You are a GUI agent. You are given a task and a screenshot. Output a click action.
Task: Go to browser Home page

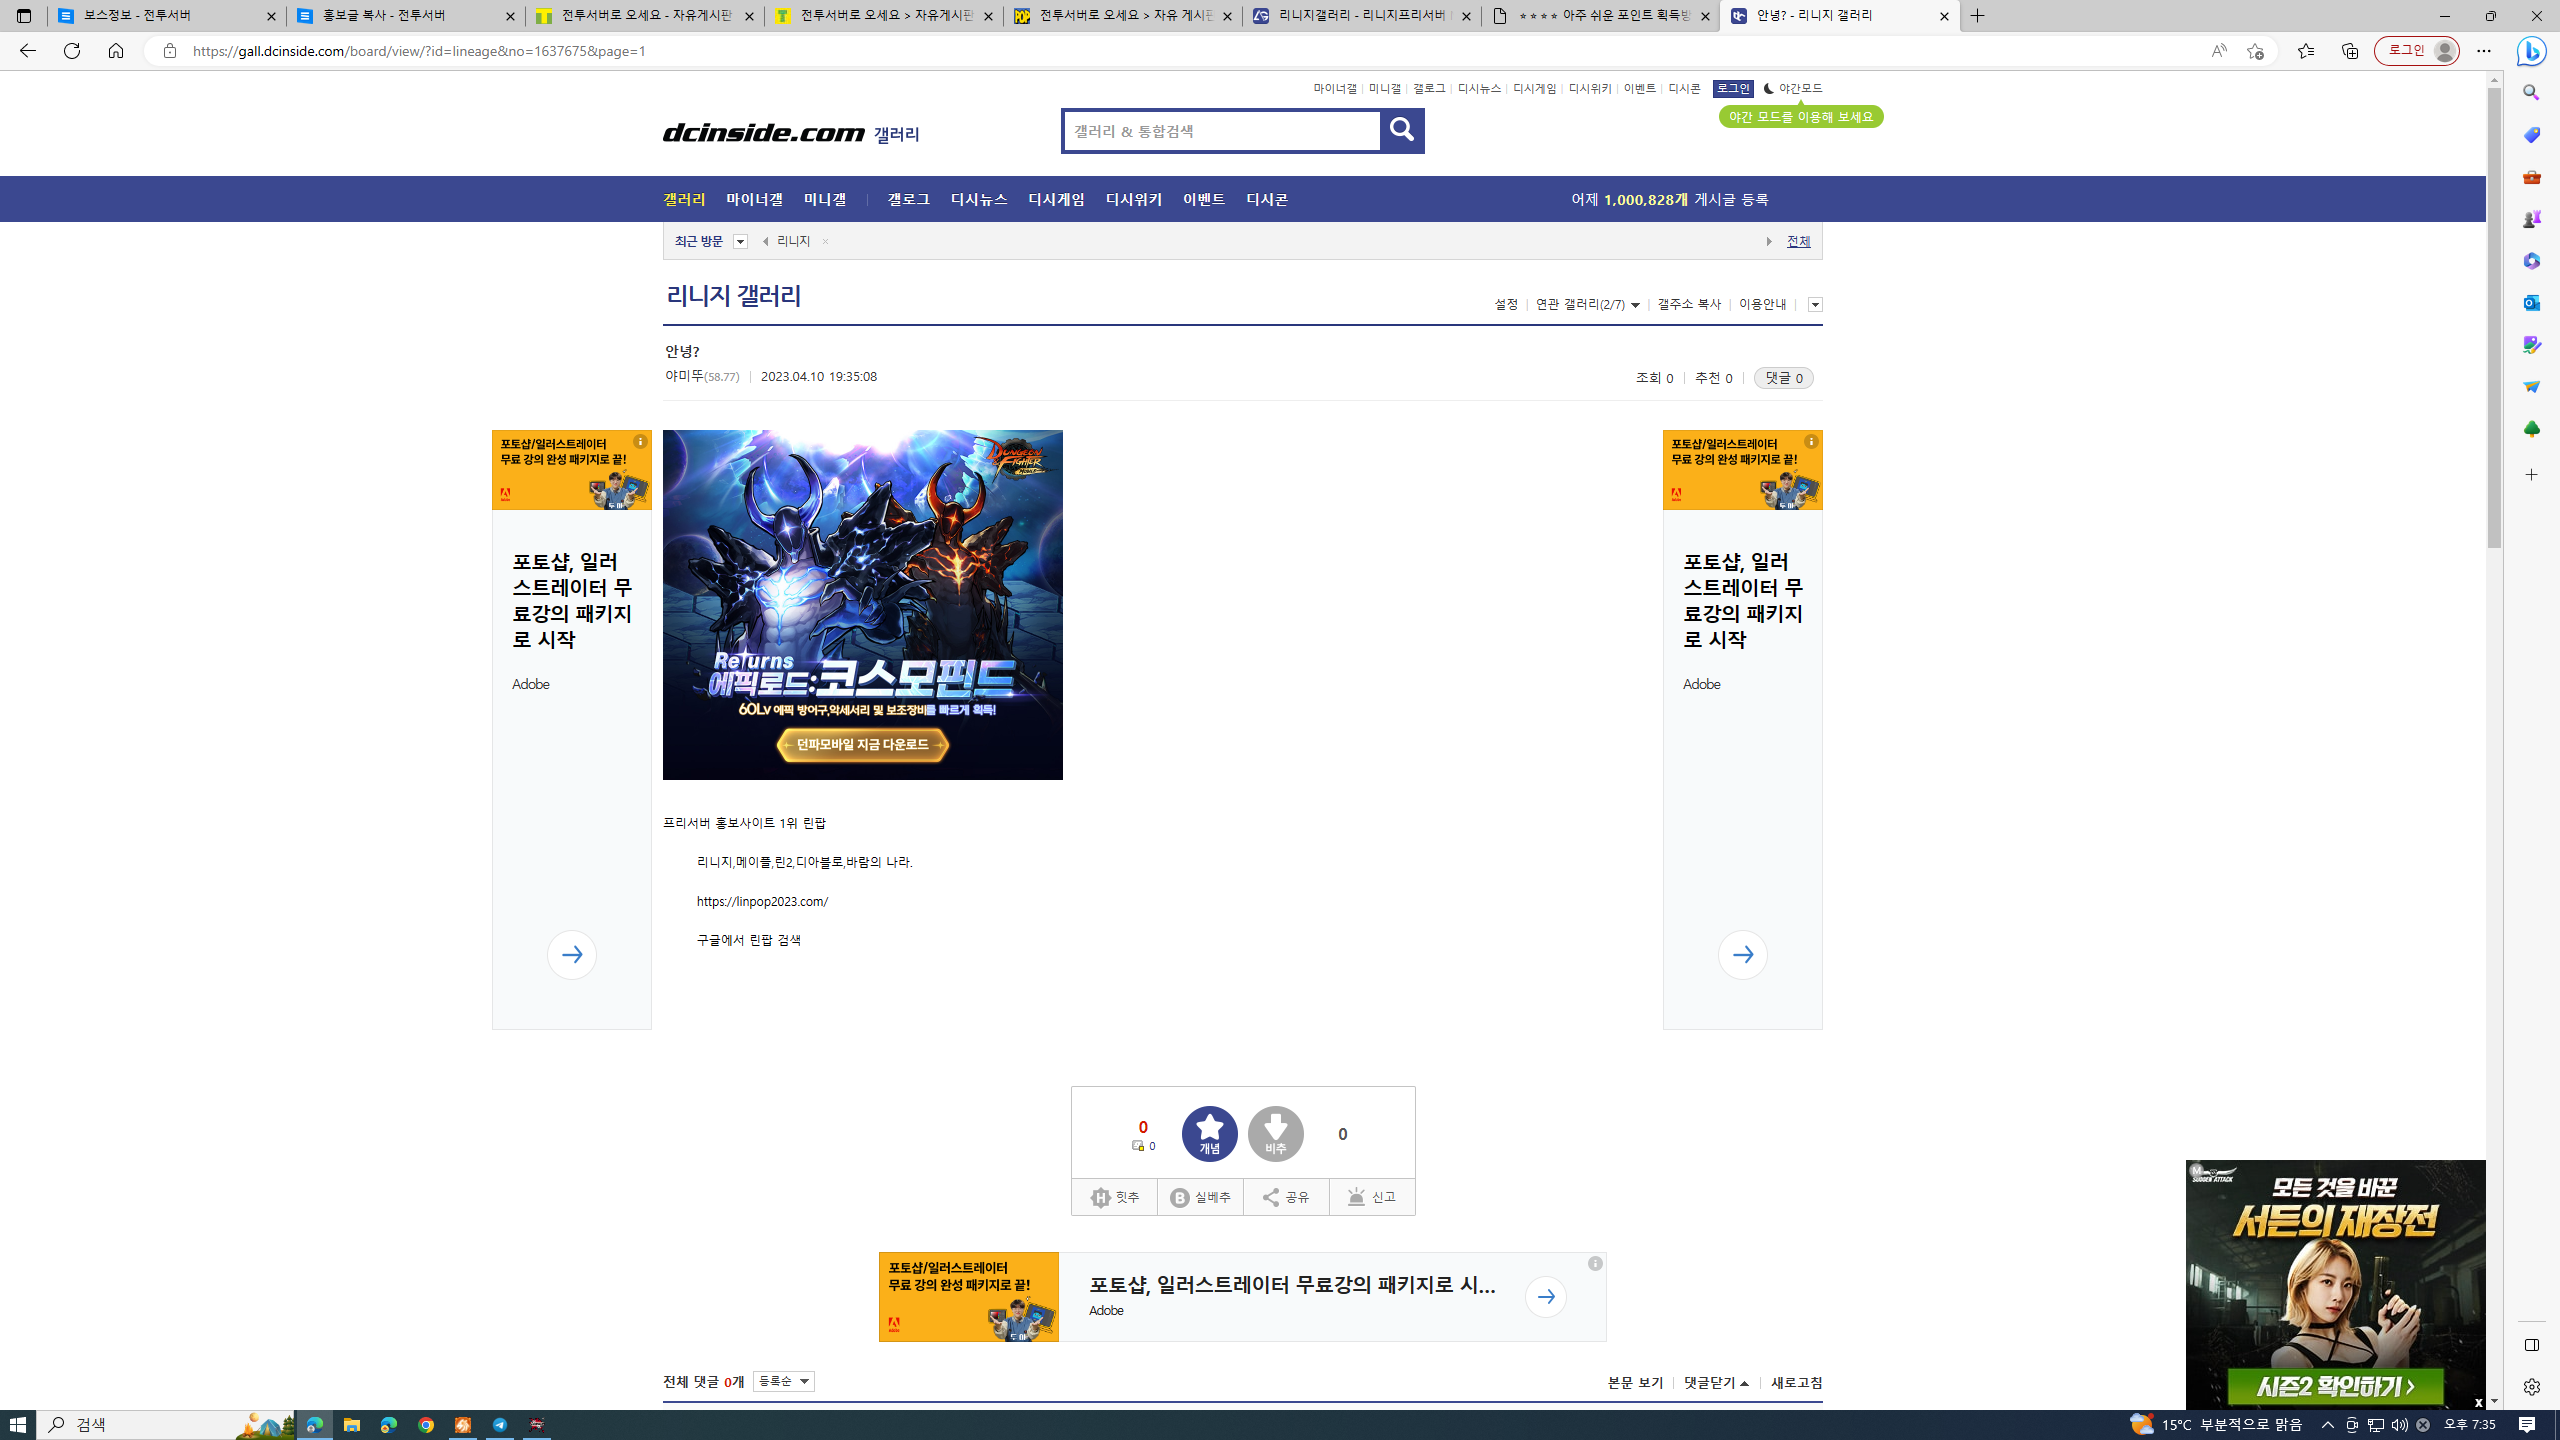tap(116, 51)
